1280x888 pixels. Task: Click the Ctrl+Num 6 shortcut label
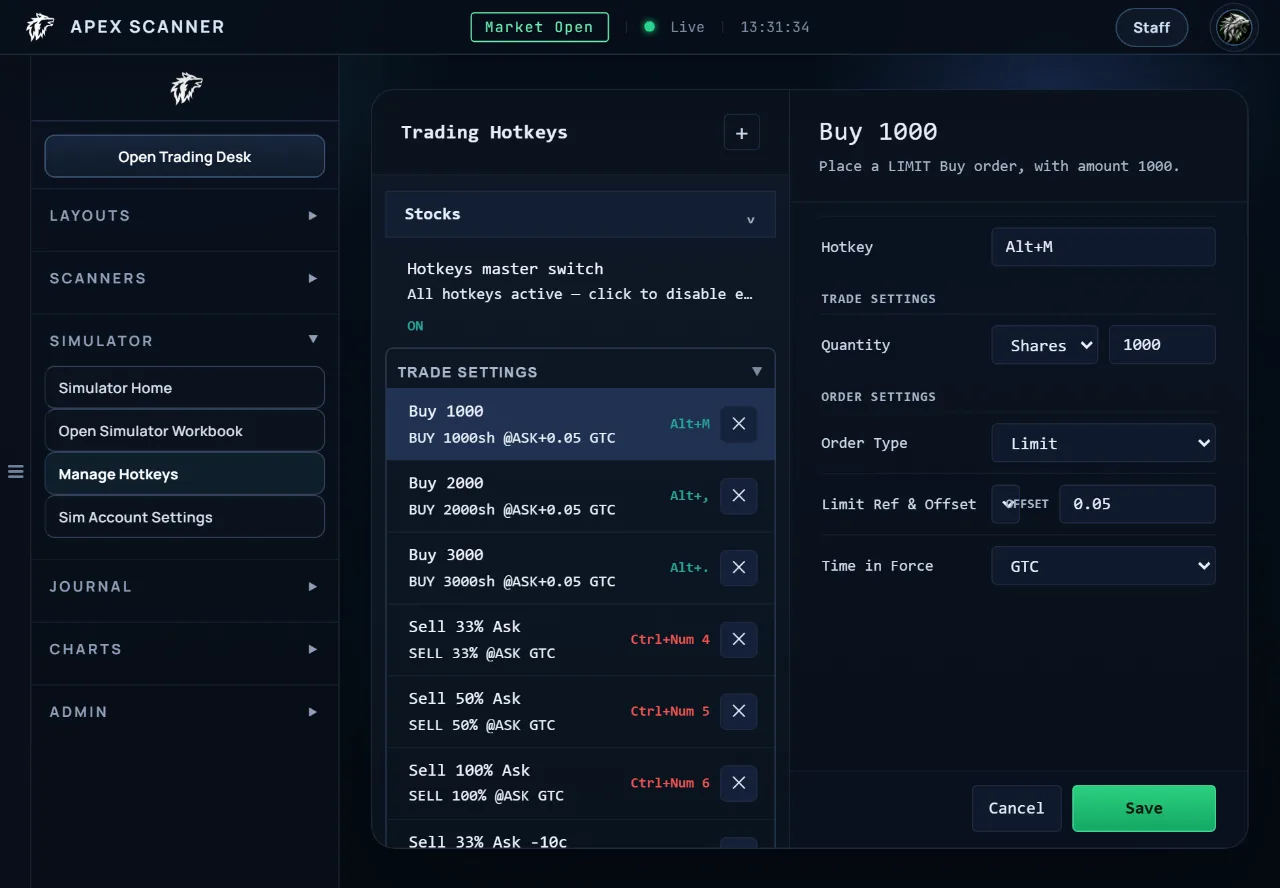click(670, 784)
